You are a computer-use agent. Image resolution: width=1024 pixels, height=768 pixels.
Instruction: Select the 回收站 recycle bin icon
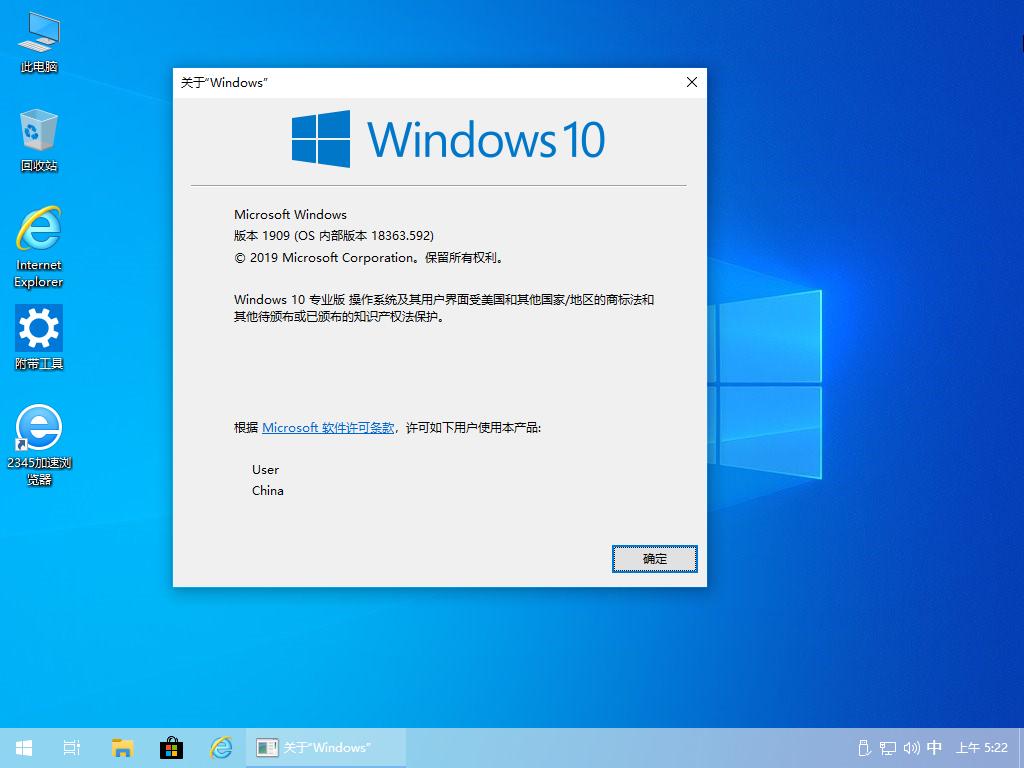click(39, 140)
